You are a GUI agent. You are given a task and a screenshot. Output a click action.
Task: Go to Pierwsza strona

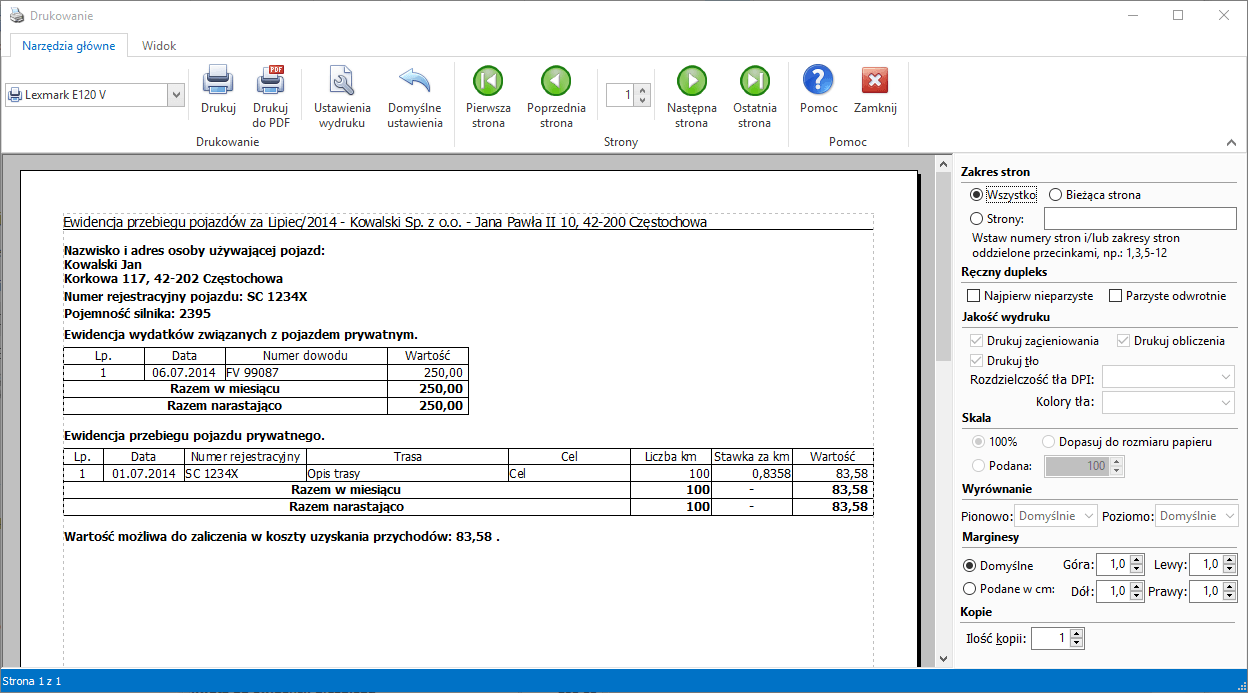tap(488, 82)
